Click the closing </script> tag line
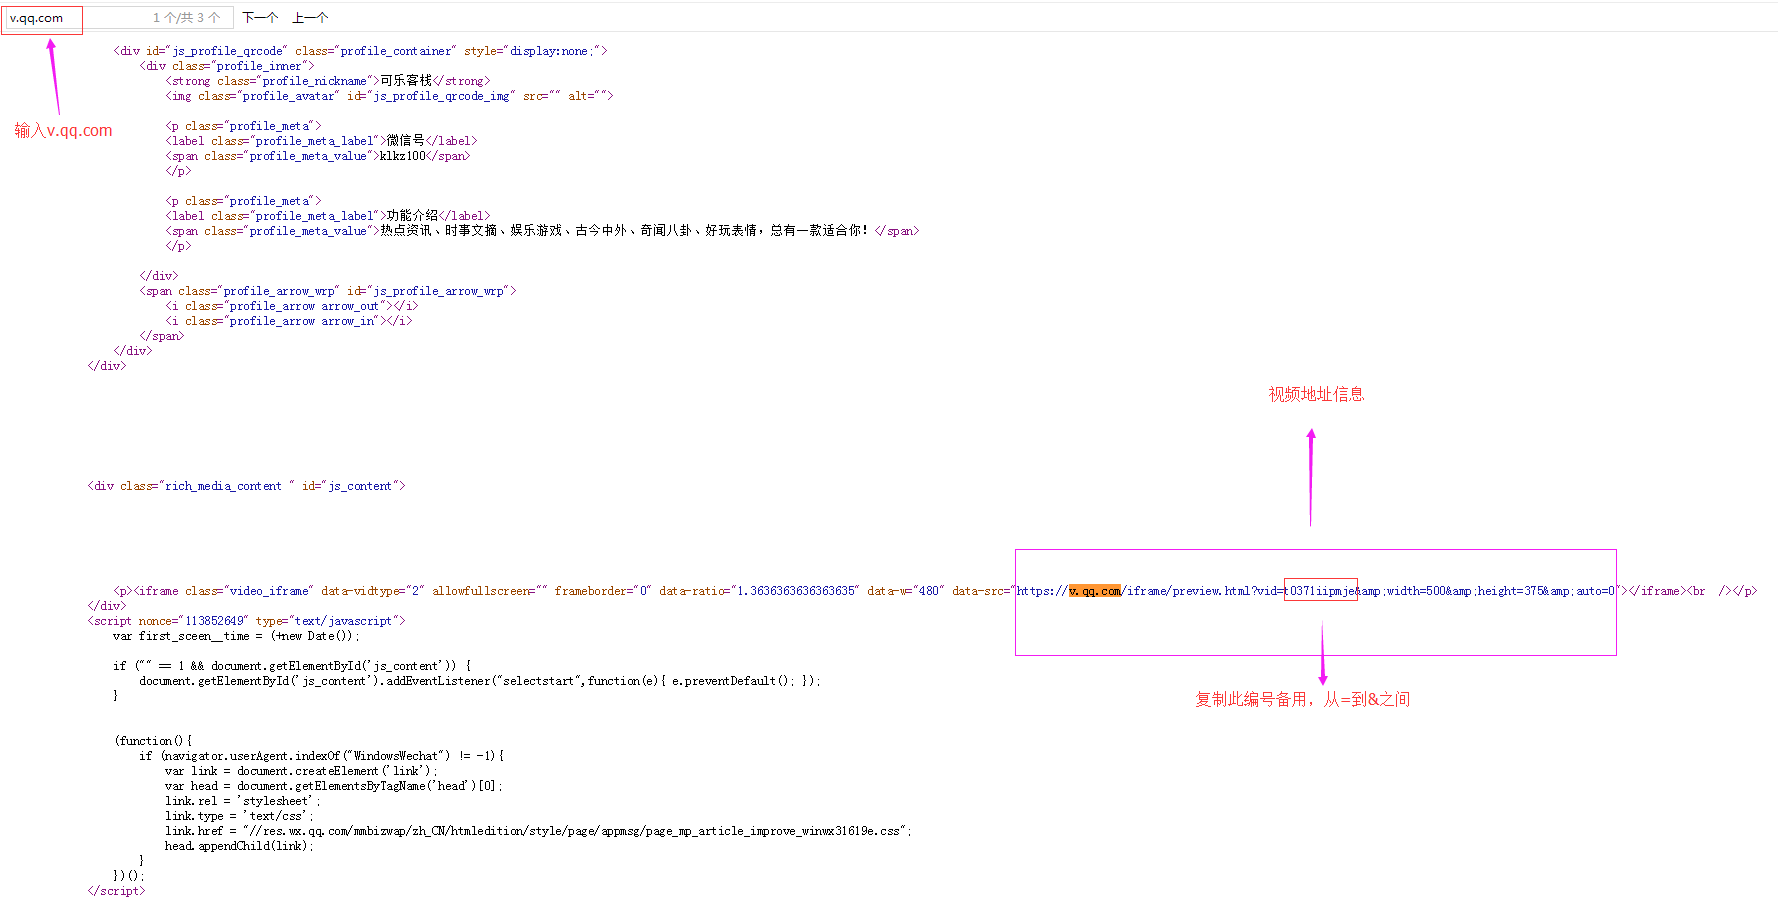The height and width of the screenshot is (899, 1778). tap(116, 891)
